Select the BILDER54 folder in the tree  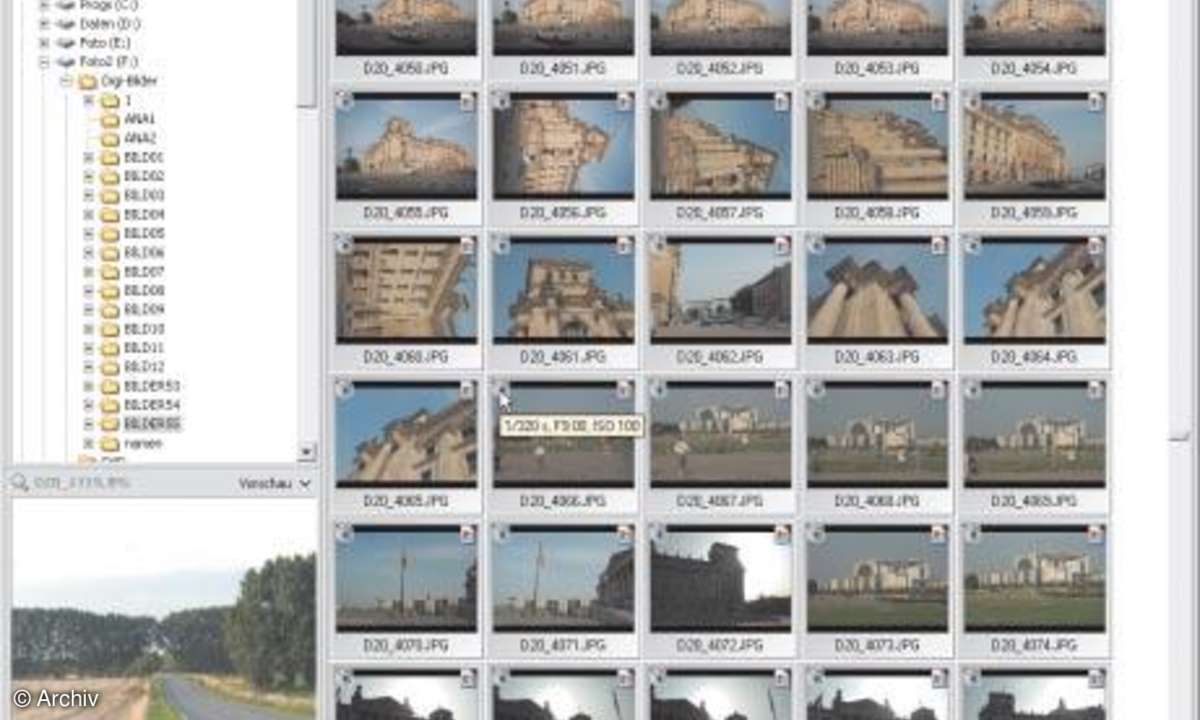(x=152, y=405)
